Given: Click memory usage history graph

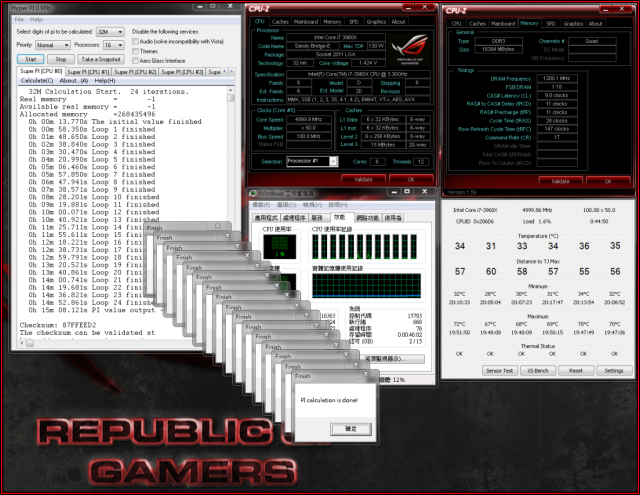Looking at the screenshot, I should (x=366, y=286).
